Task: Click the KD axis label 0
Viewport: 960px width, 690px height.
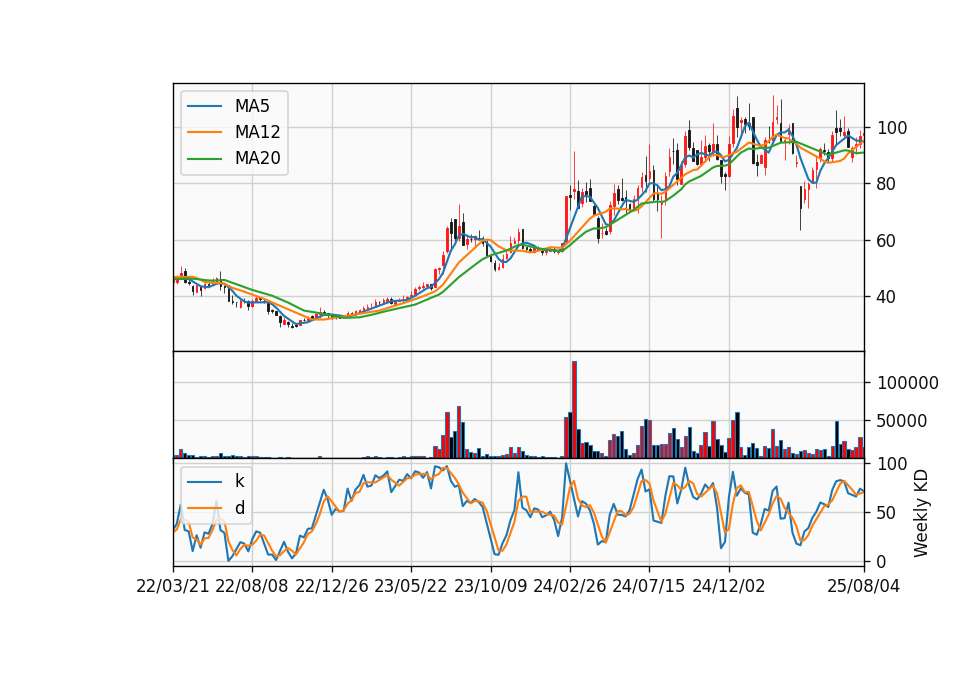Action: (x=882, y=561)
